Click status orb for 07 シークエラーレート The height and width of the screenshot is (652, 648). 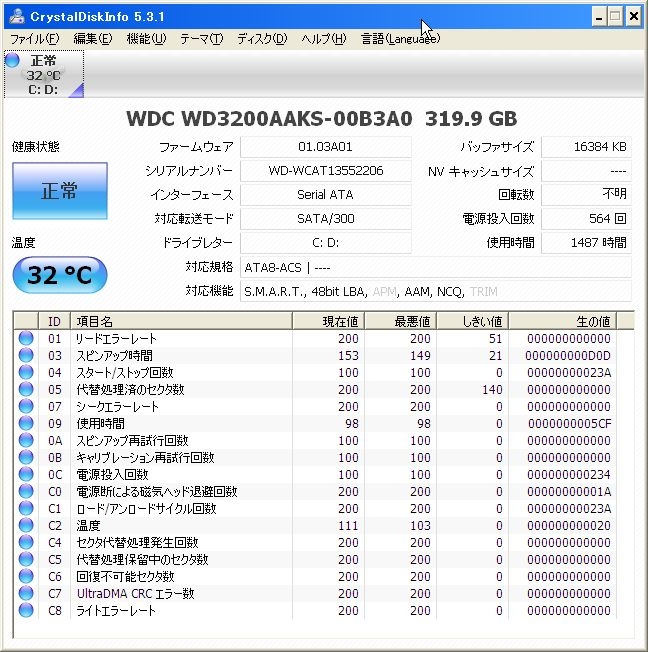click(26, 406)
